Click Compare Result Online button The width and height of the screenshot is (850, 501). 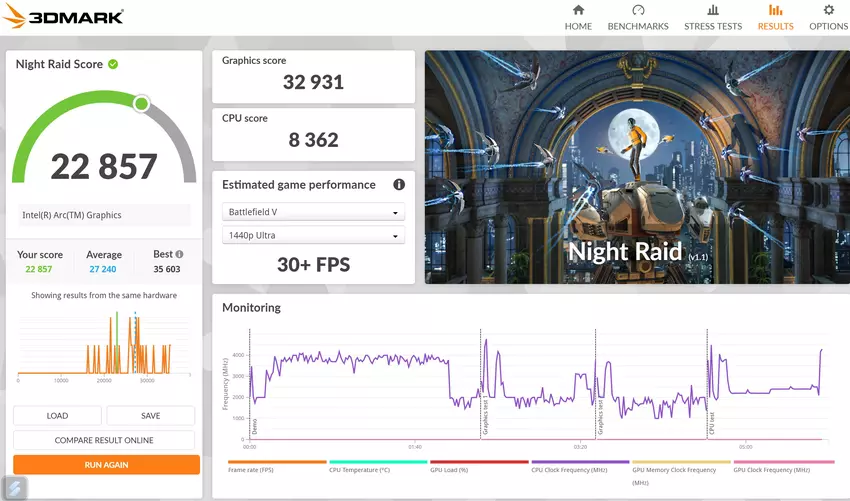click(x=104, y=440)
